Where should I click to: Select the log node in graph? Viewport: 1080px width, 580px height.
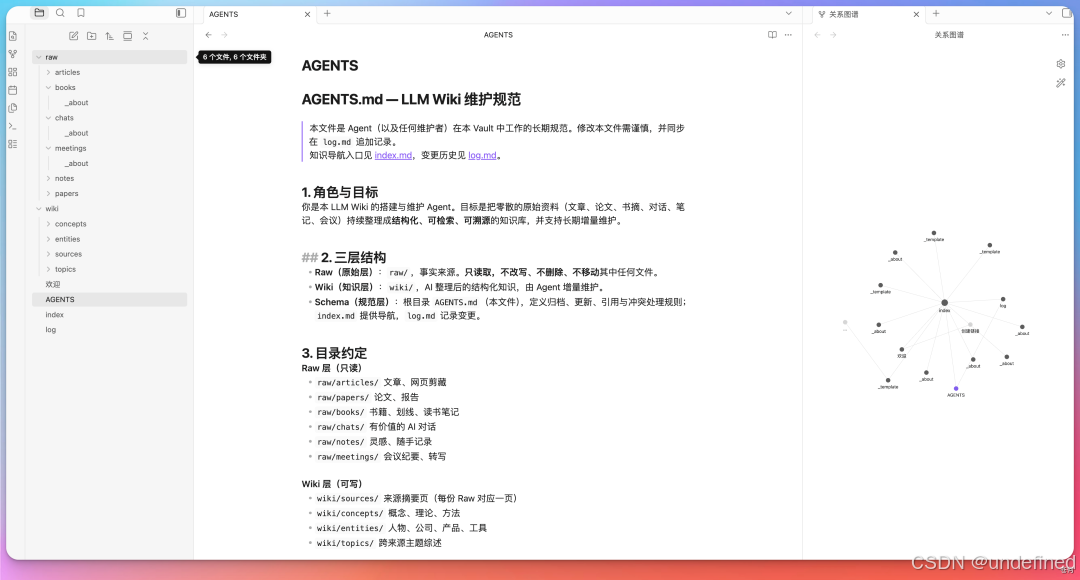point(1003,300)
